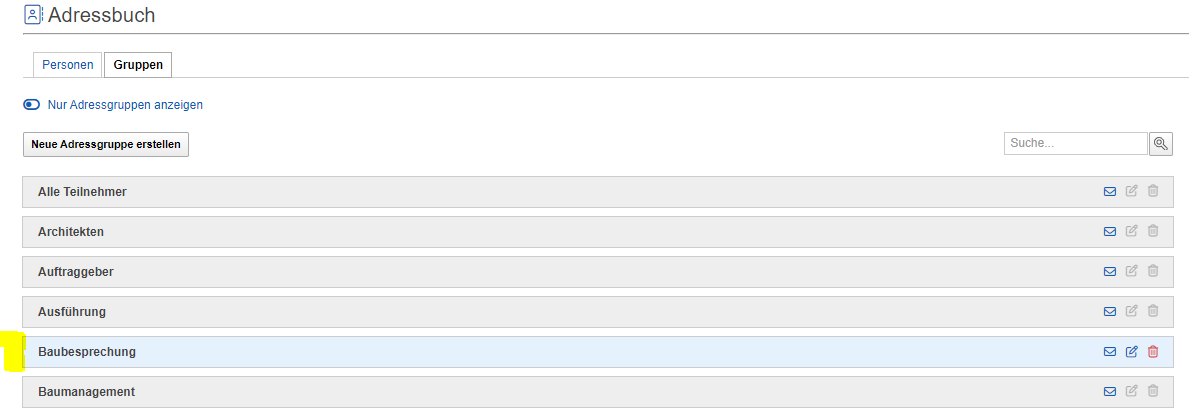This screenshot has height=415, width=1189.
Task: Select the Gruppen tab
Action: click(138, 65)
